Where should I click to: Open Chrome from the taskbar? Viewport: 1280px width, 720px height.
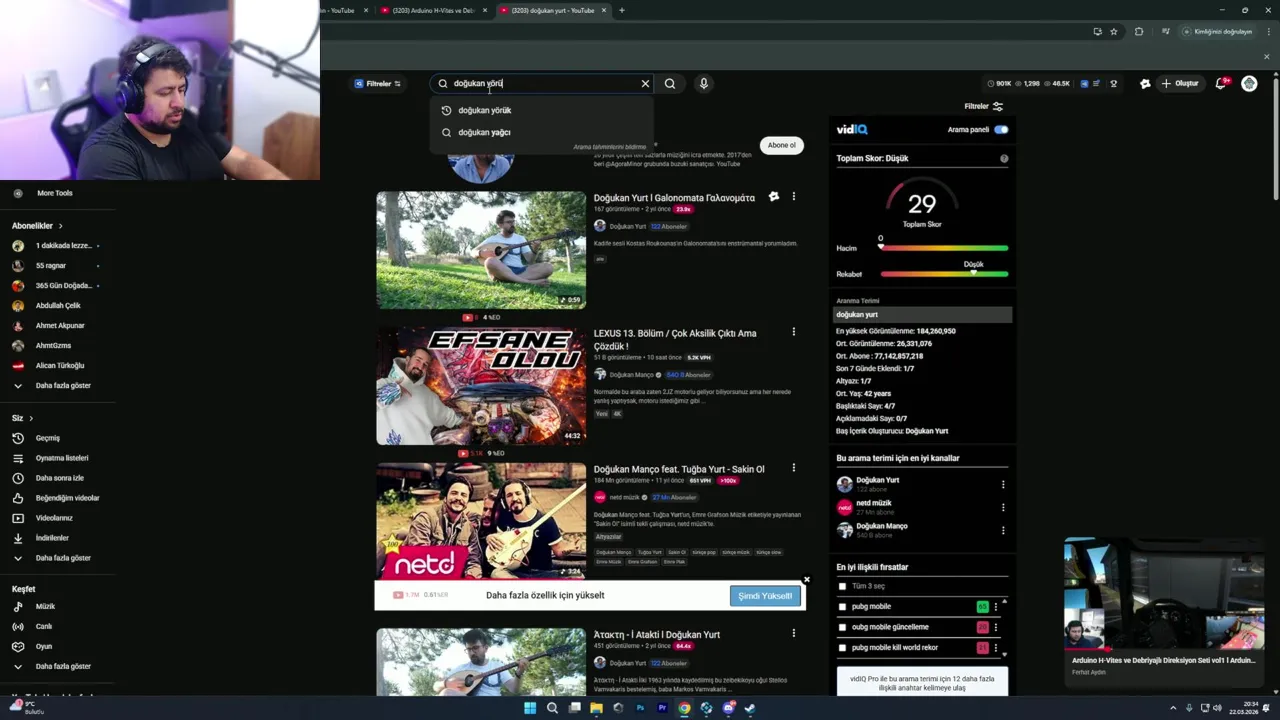click(684, 708)
